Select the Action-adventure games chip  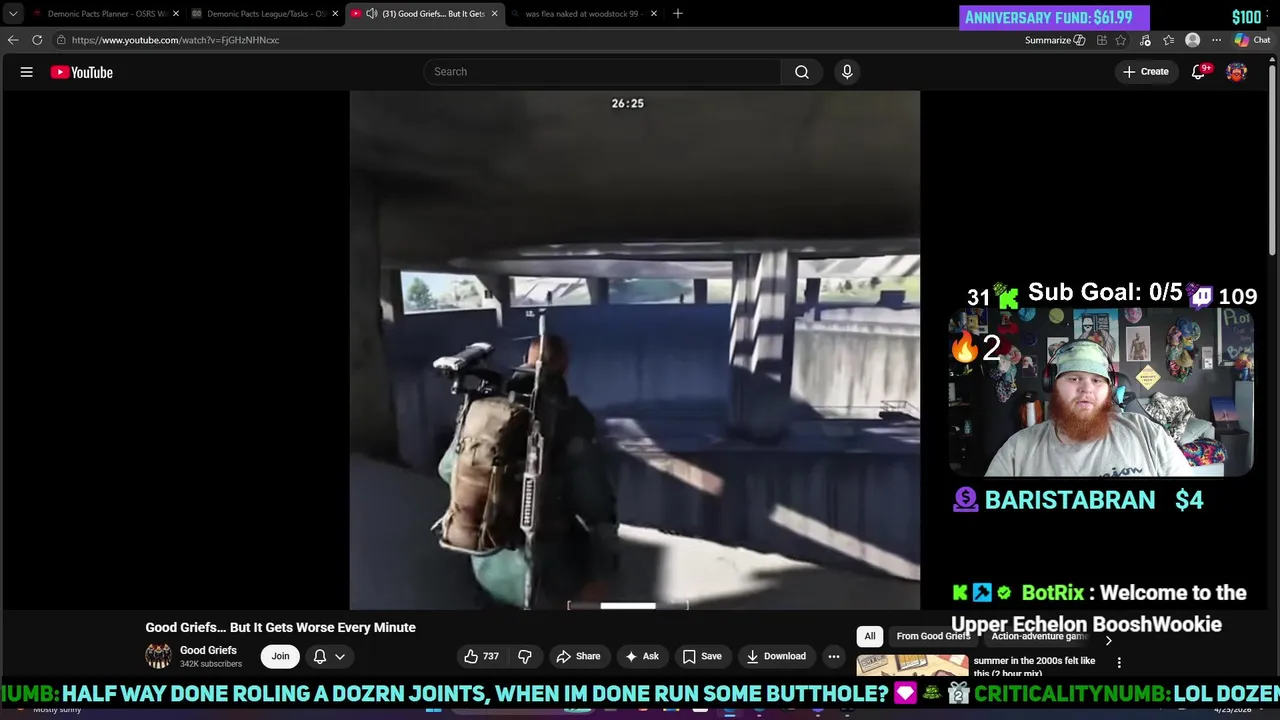(x=1039, y=636)
